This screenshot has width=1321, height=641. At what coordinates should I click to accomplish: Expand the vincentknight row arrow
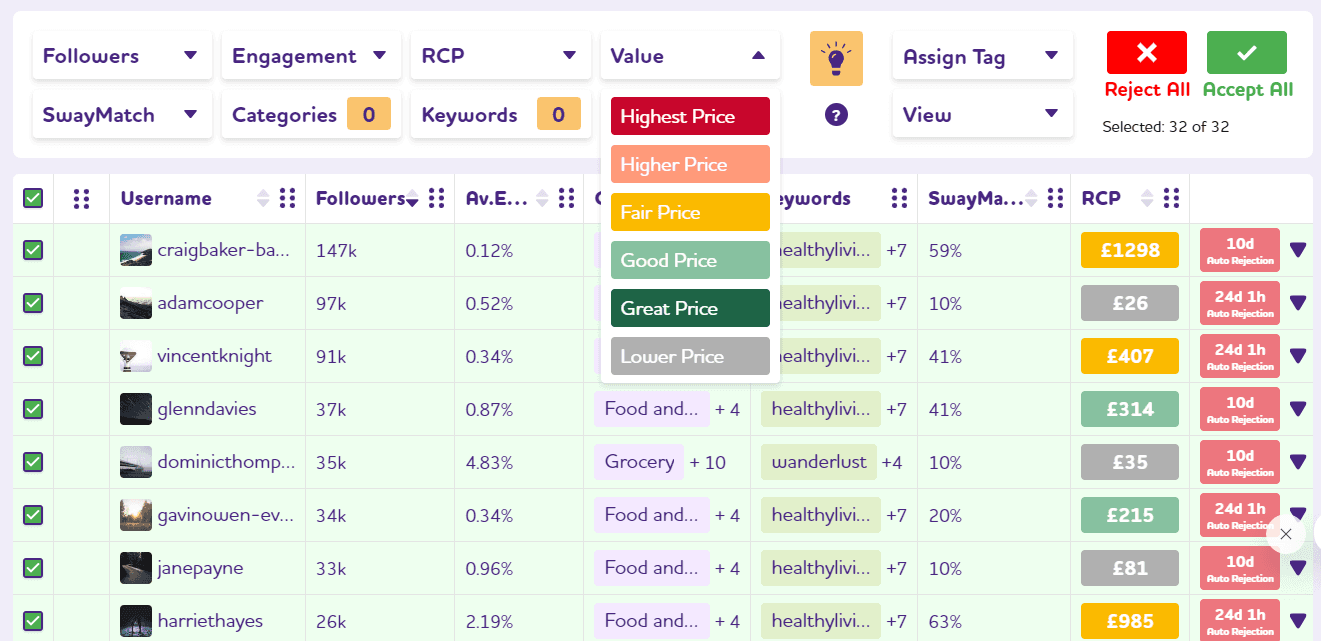pos(1298,356)
